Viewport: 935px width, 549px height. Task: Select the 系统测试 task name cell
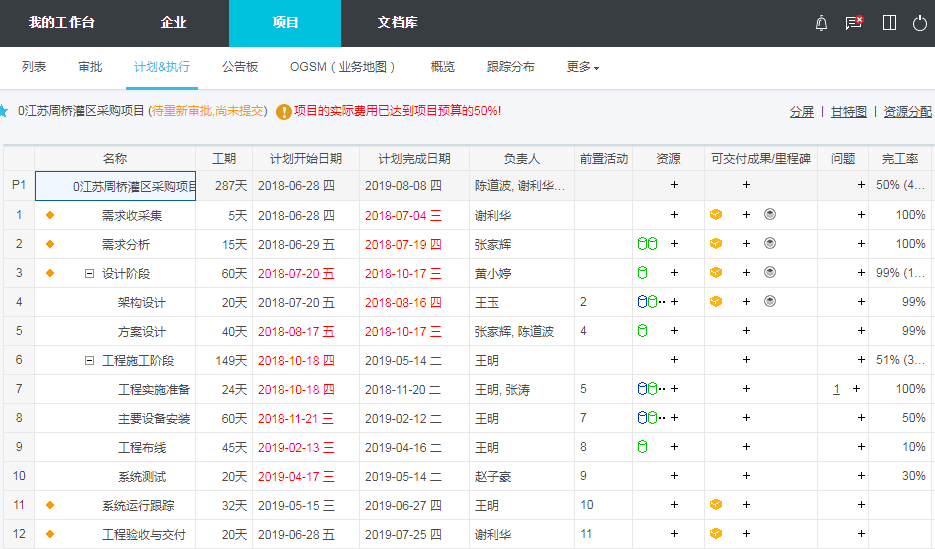(142, 476)
